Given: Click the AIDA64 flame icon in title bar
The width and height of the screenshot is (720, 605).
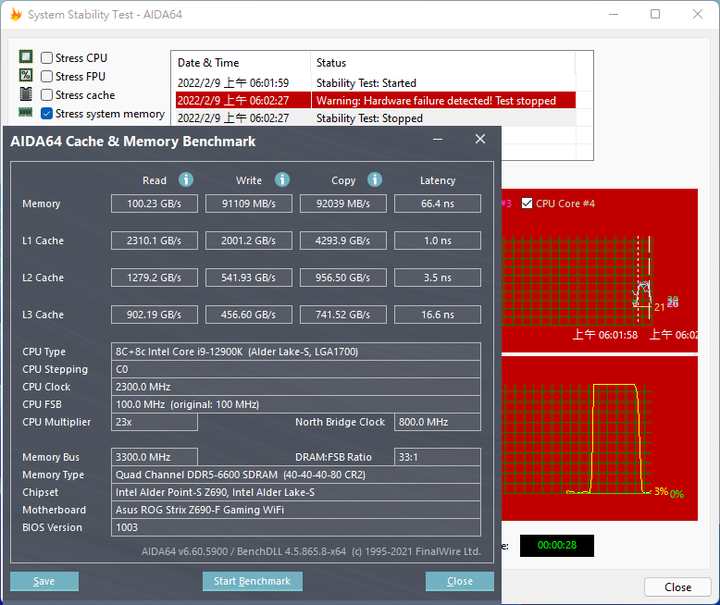Looking at the screenshot, I should tap(16, 14).
